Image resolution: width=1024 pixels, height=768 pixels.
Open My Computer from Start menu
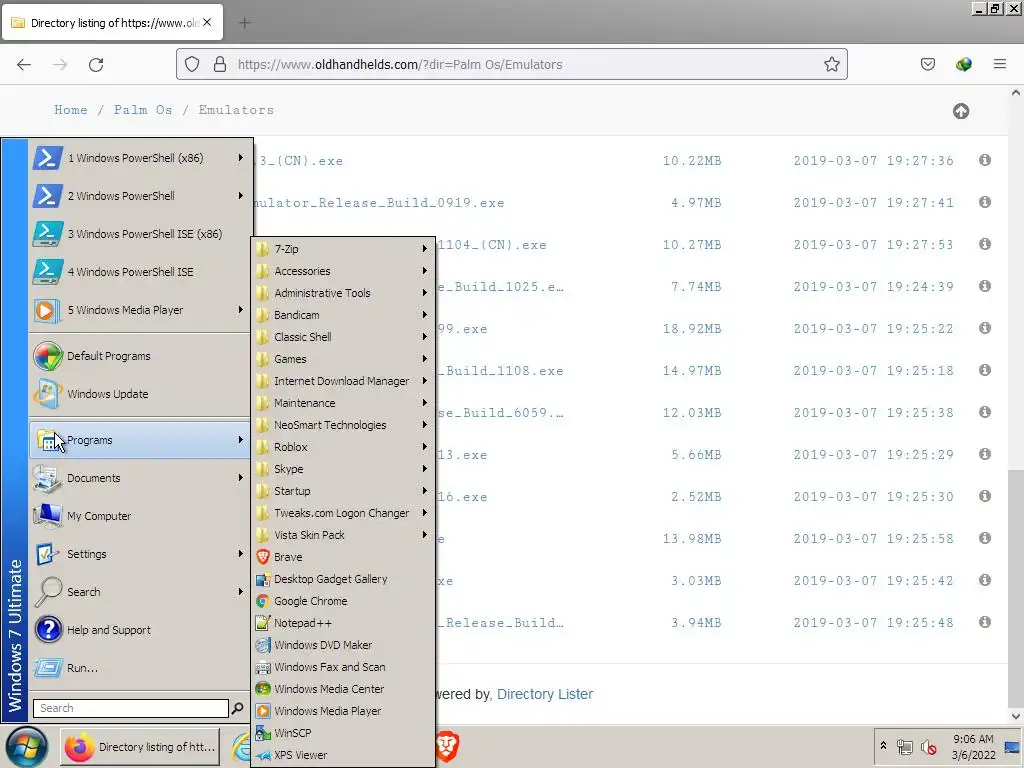tap(140, 516)
